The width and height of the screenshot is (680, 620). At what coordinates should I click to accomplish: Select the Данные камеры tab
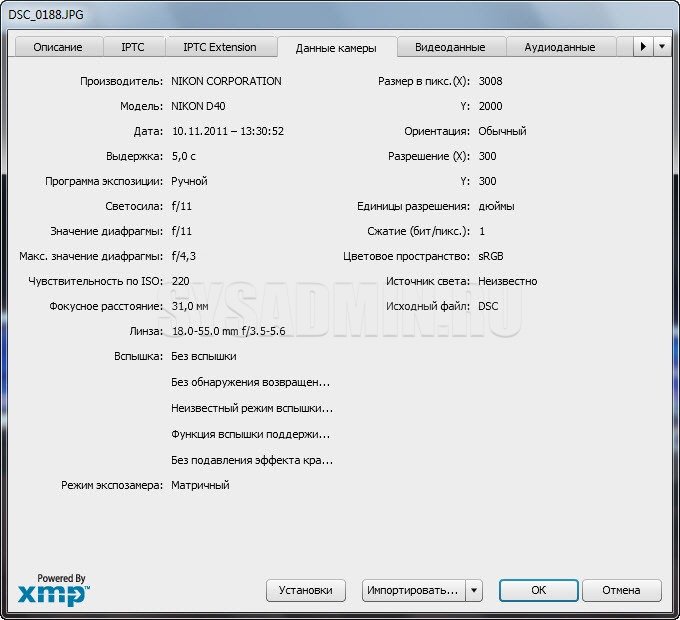[x=335, y=48]
